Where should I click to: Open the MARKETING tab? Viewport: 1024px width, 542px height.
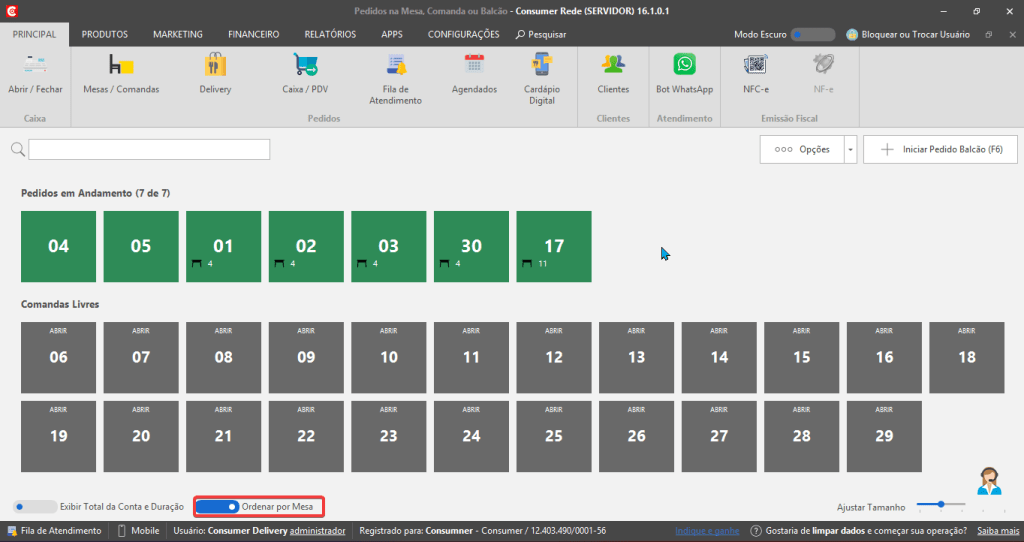[178, 35]
